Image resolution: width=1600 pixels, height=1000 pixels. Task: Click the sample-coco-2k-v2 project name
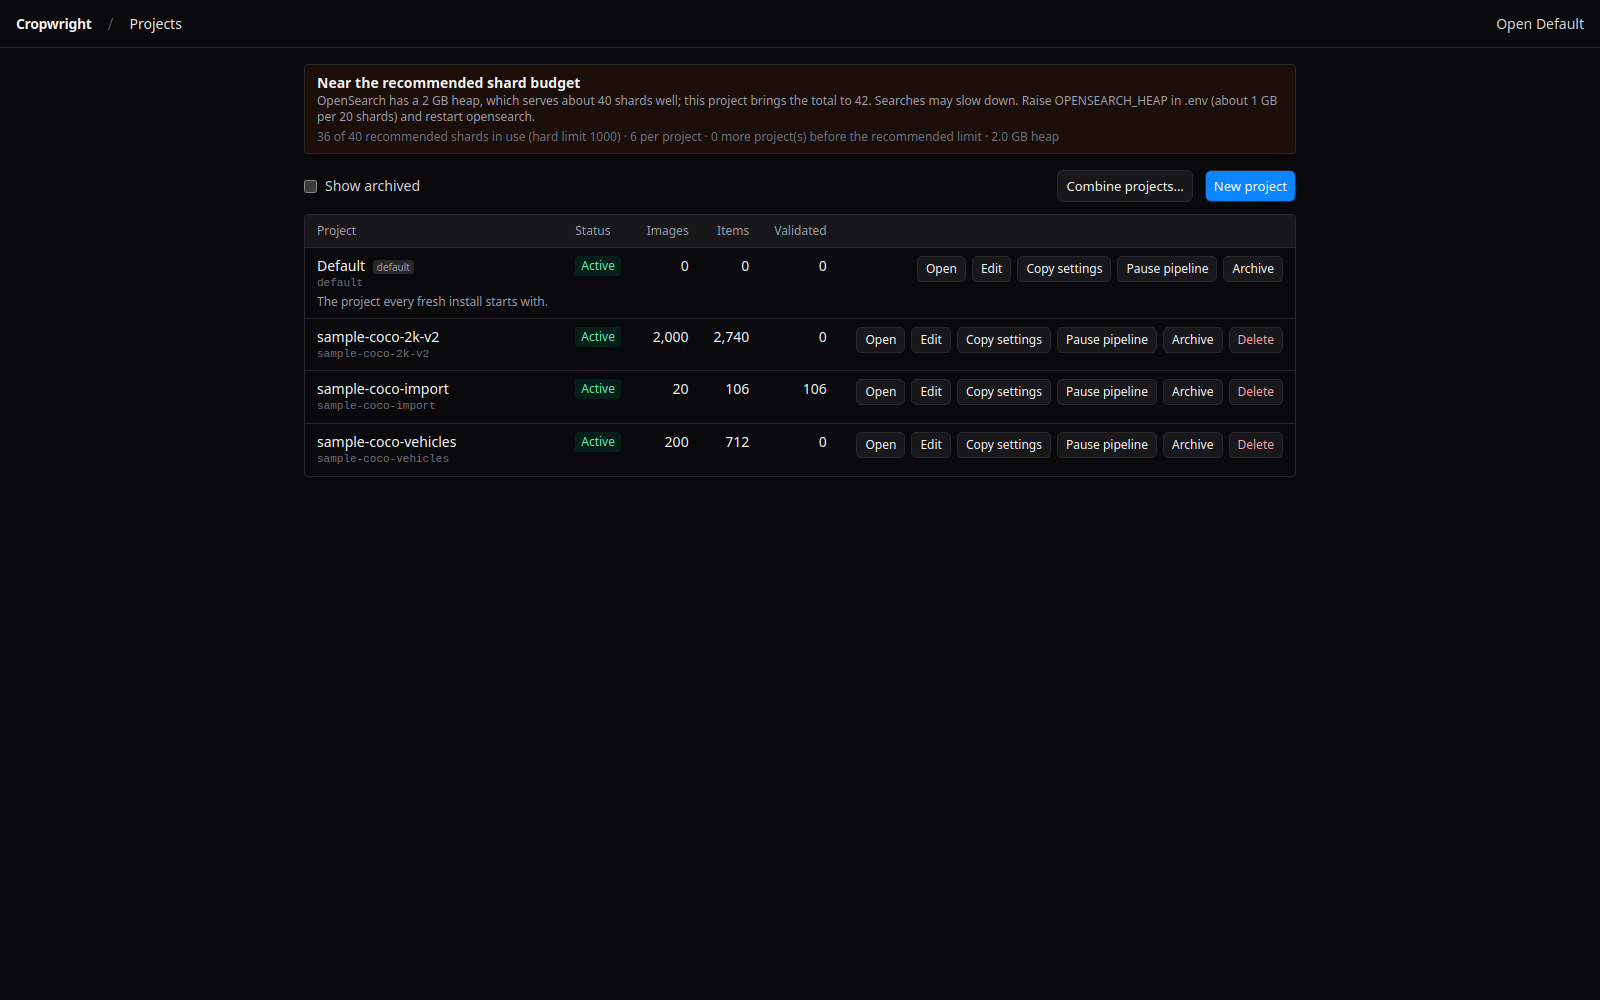378,337
